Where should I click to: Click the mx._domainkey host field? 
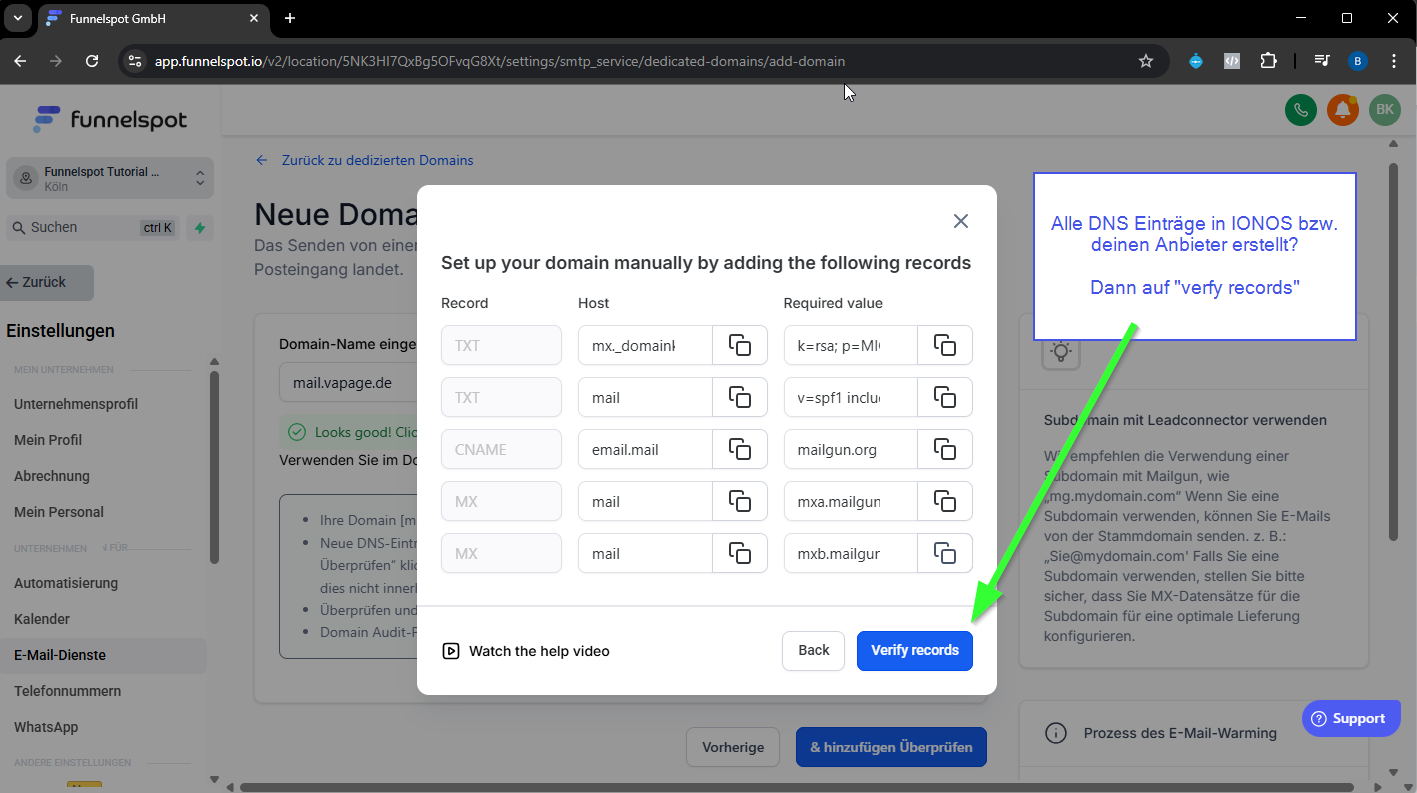coord(645,345)
